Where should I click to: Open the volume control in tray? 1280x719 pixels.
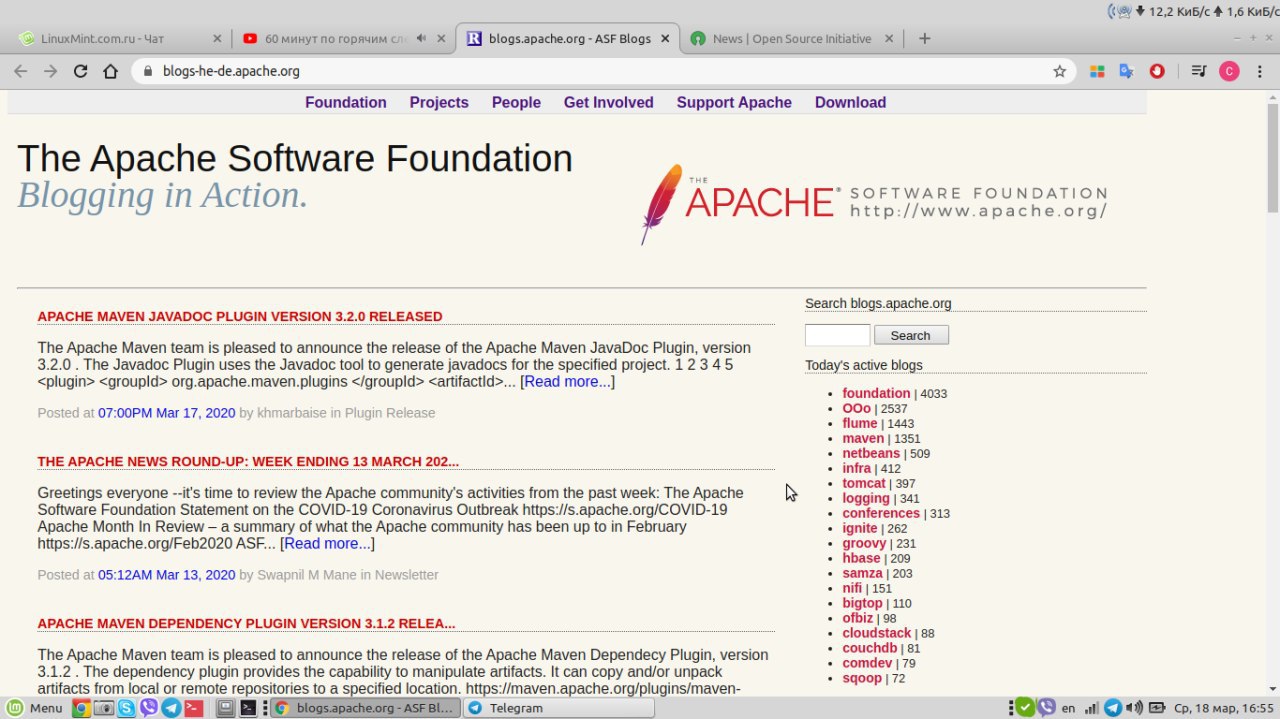[1134, 708]
